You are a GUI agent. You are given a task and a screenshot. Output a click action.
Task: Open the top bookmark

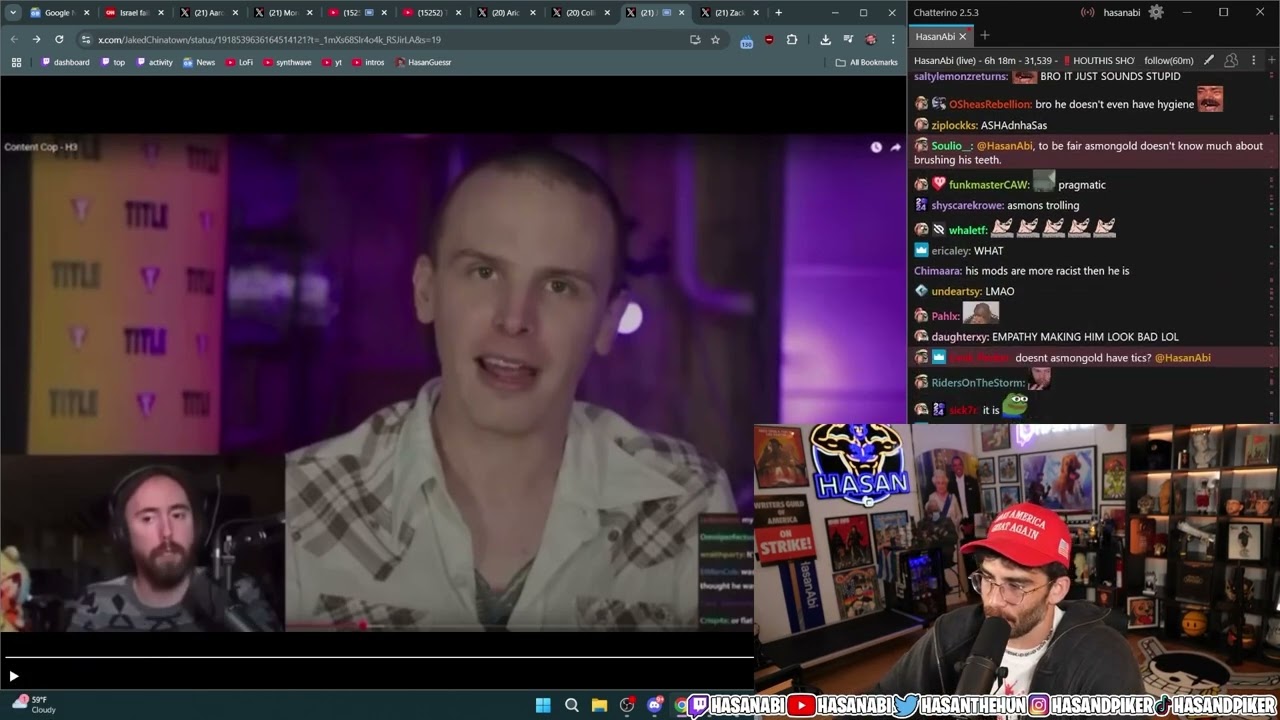point(113,62)
